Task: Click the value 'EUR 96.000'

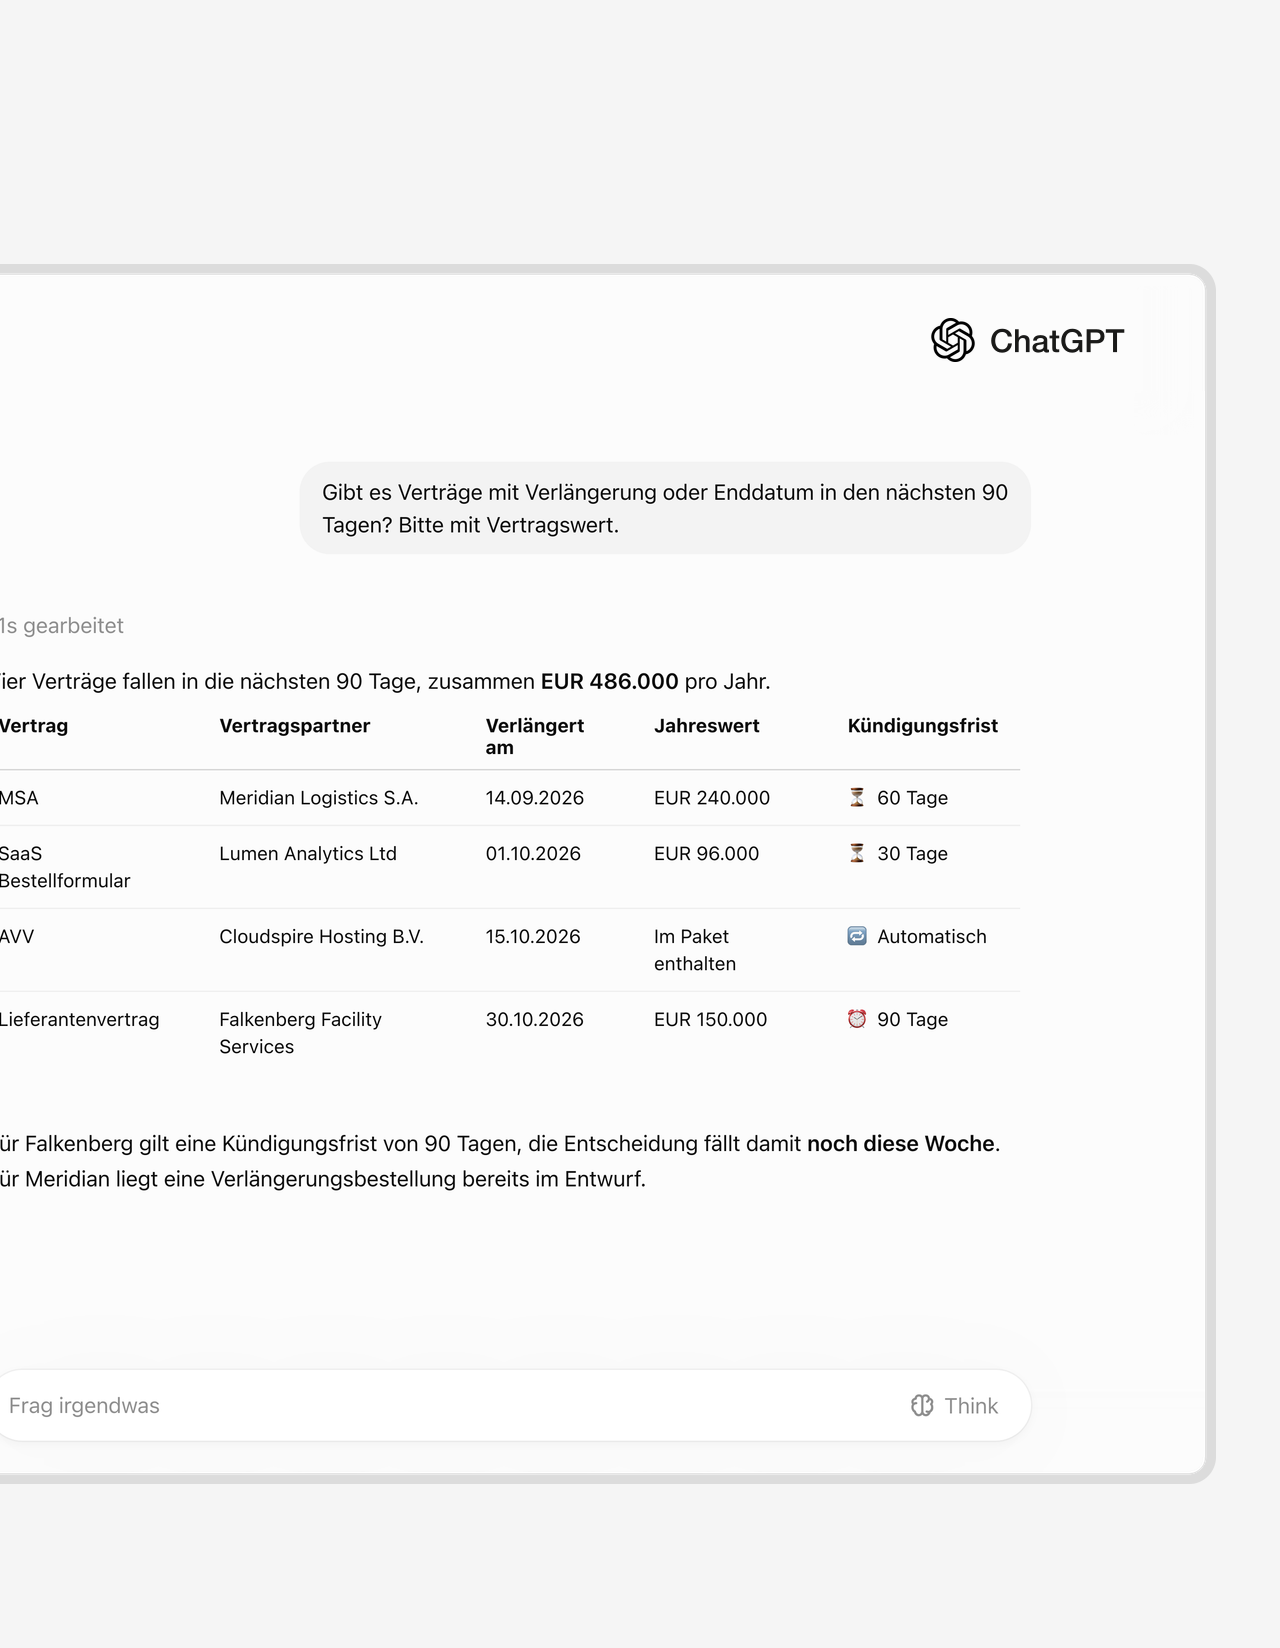Action: (707, 854)
